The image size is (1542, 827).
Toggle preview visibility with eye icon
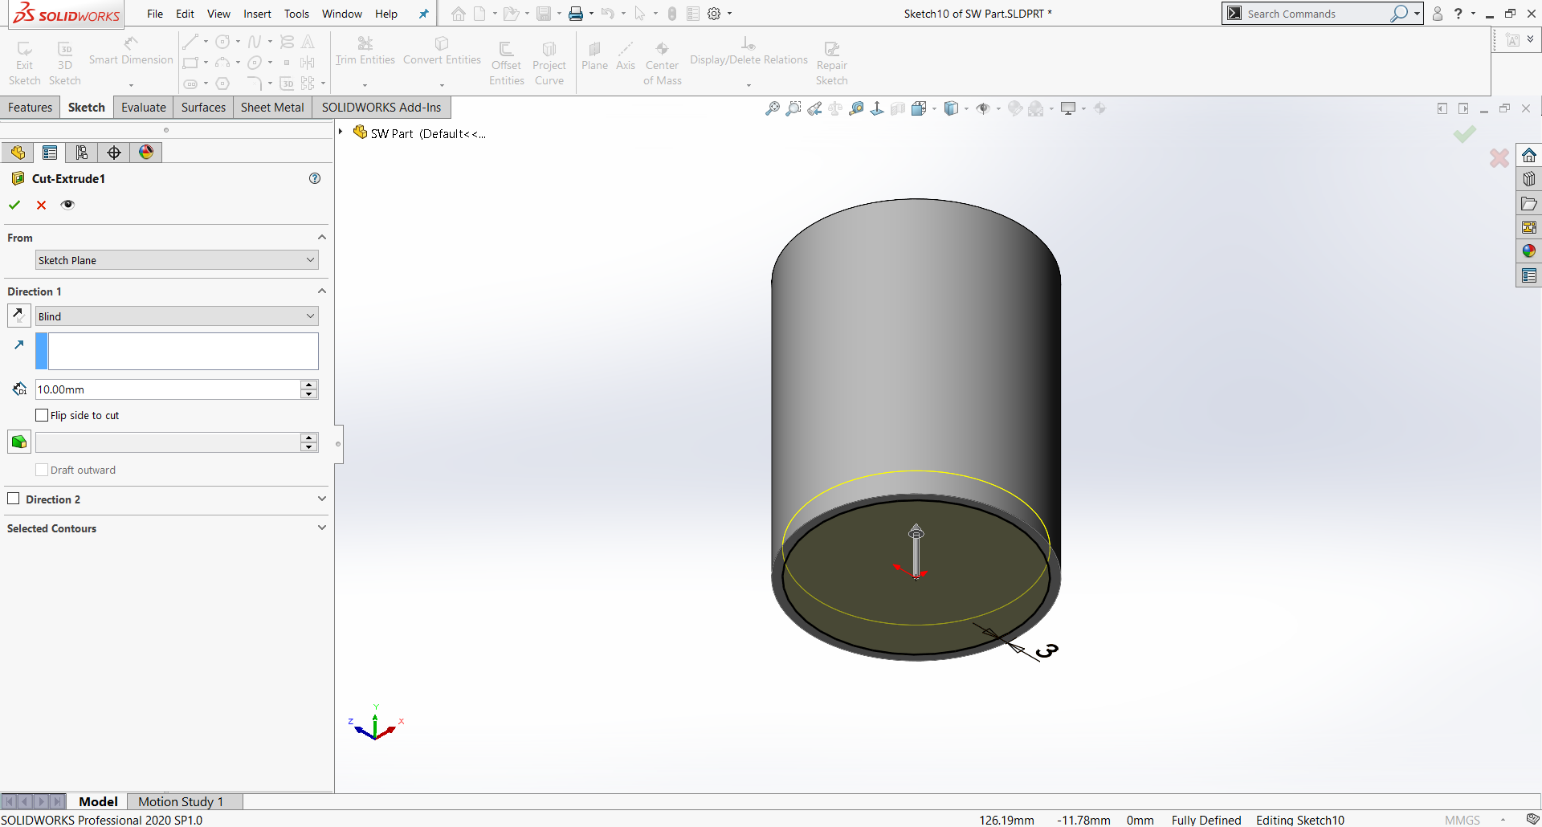[67, 204]
